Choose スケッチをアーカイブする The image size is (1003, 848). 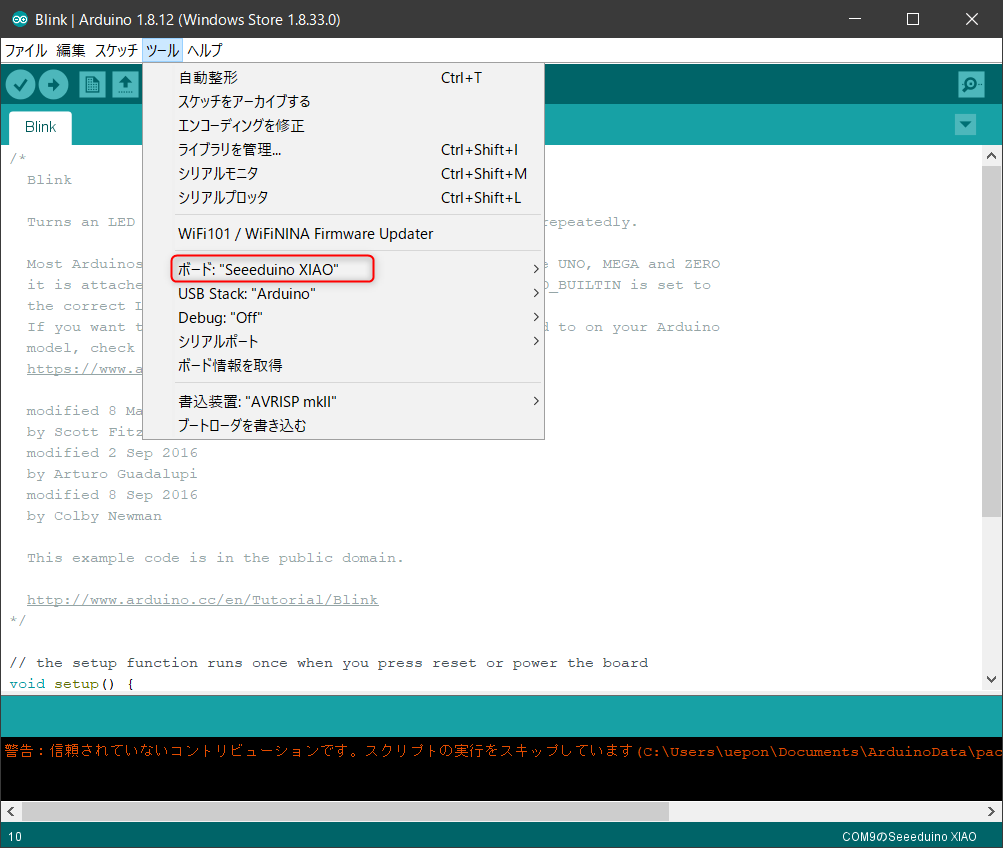tap(358, 102)
